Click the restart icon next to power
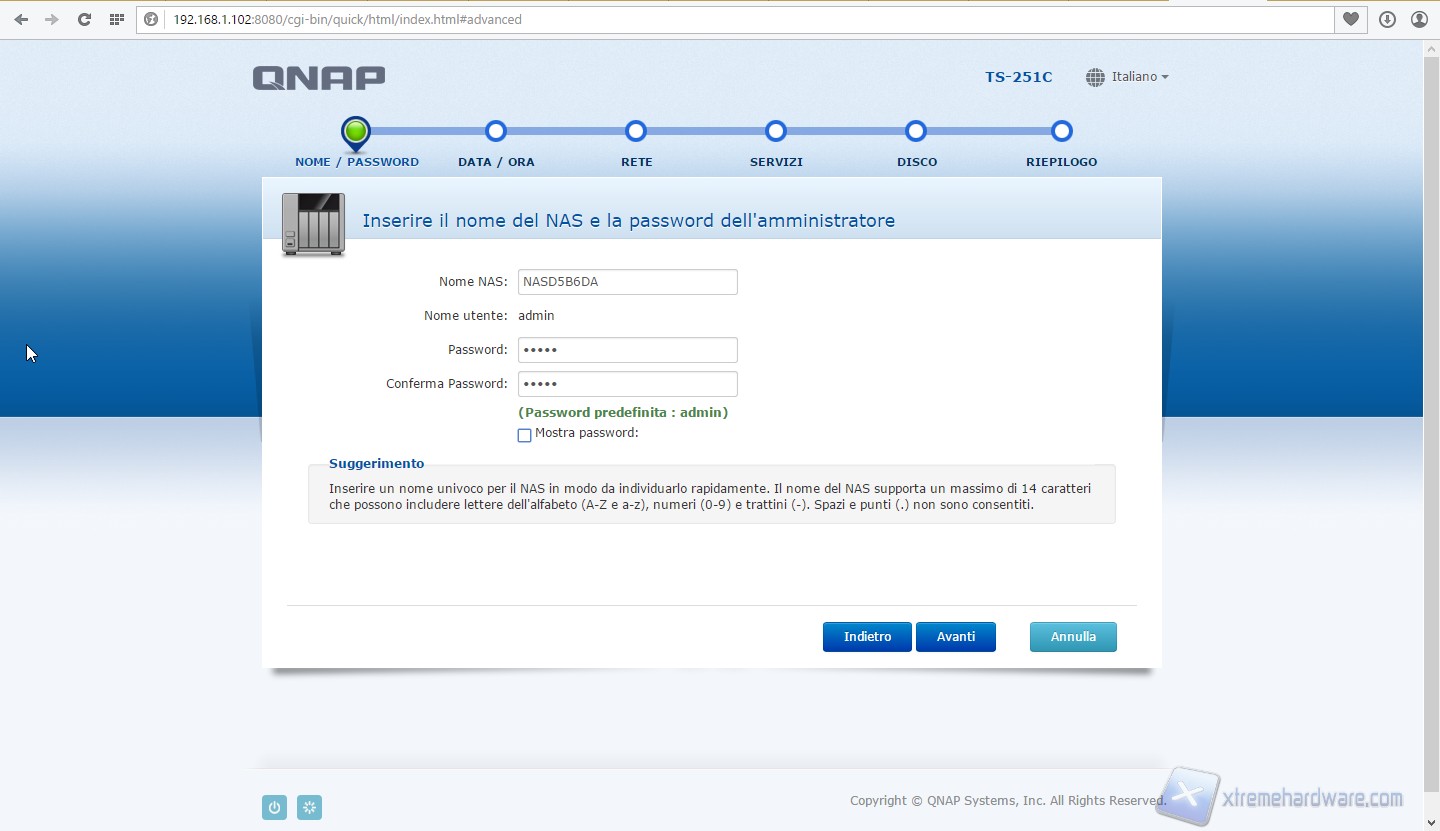The height and width of the screenshot is (831, 1440). 310,808
